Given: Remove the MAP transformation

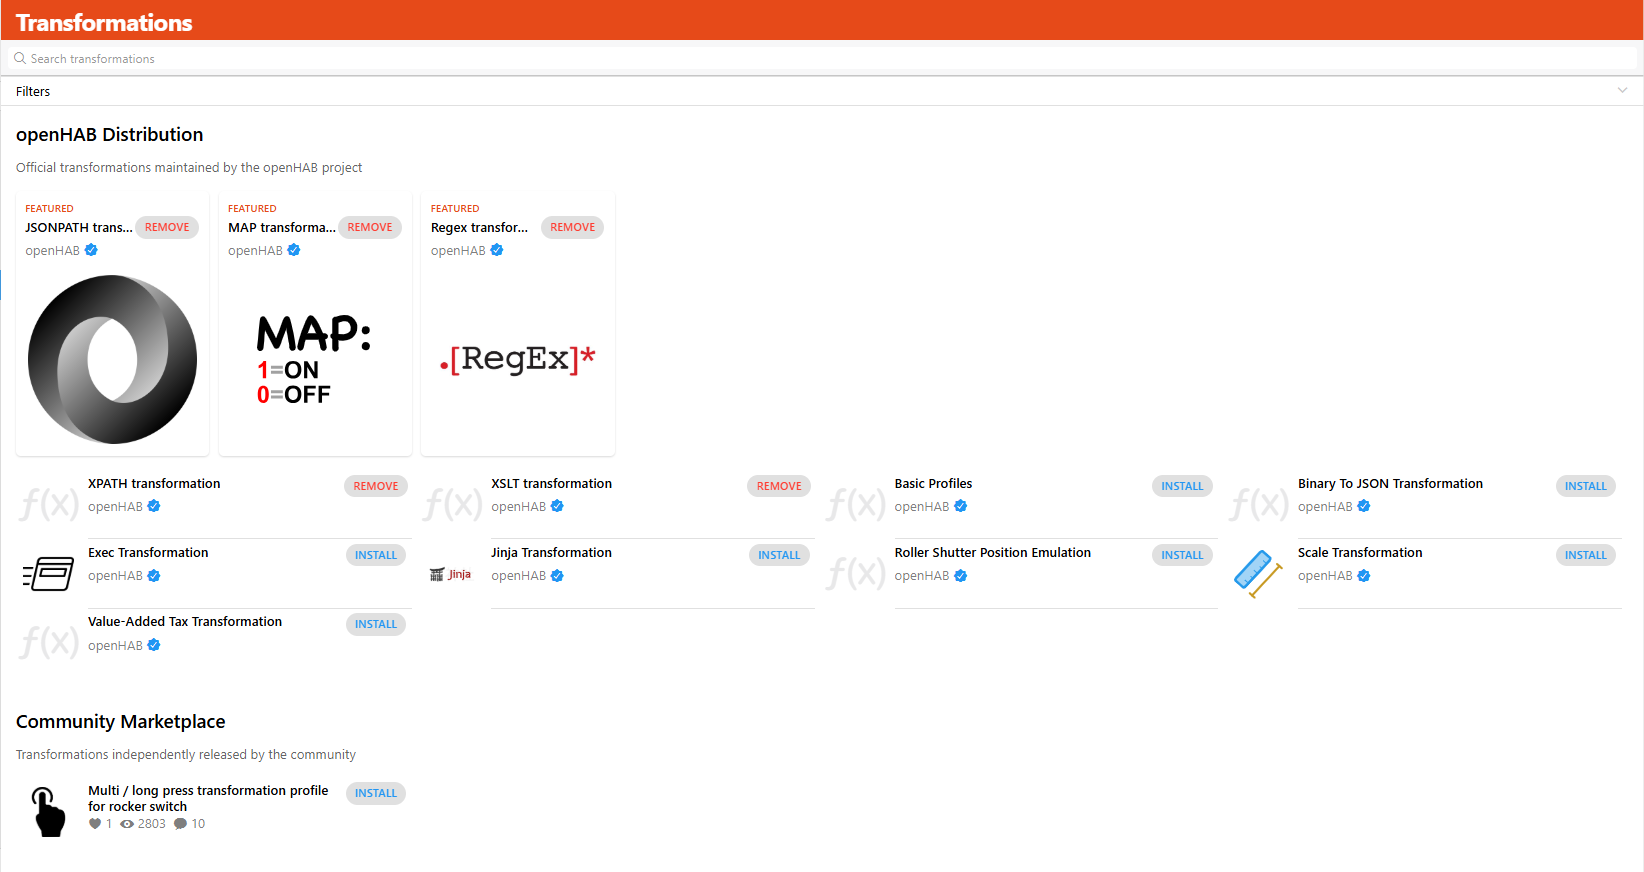Looking at the screenshot, I should click(x=370, y=227).
